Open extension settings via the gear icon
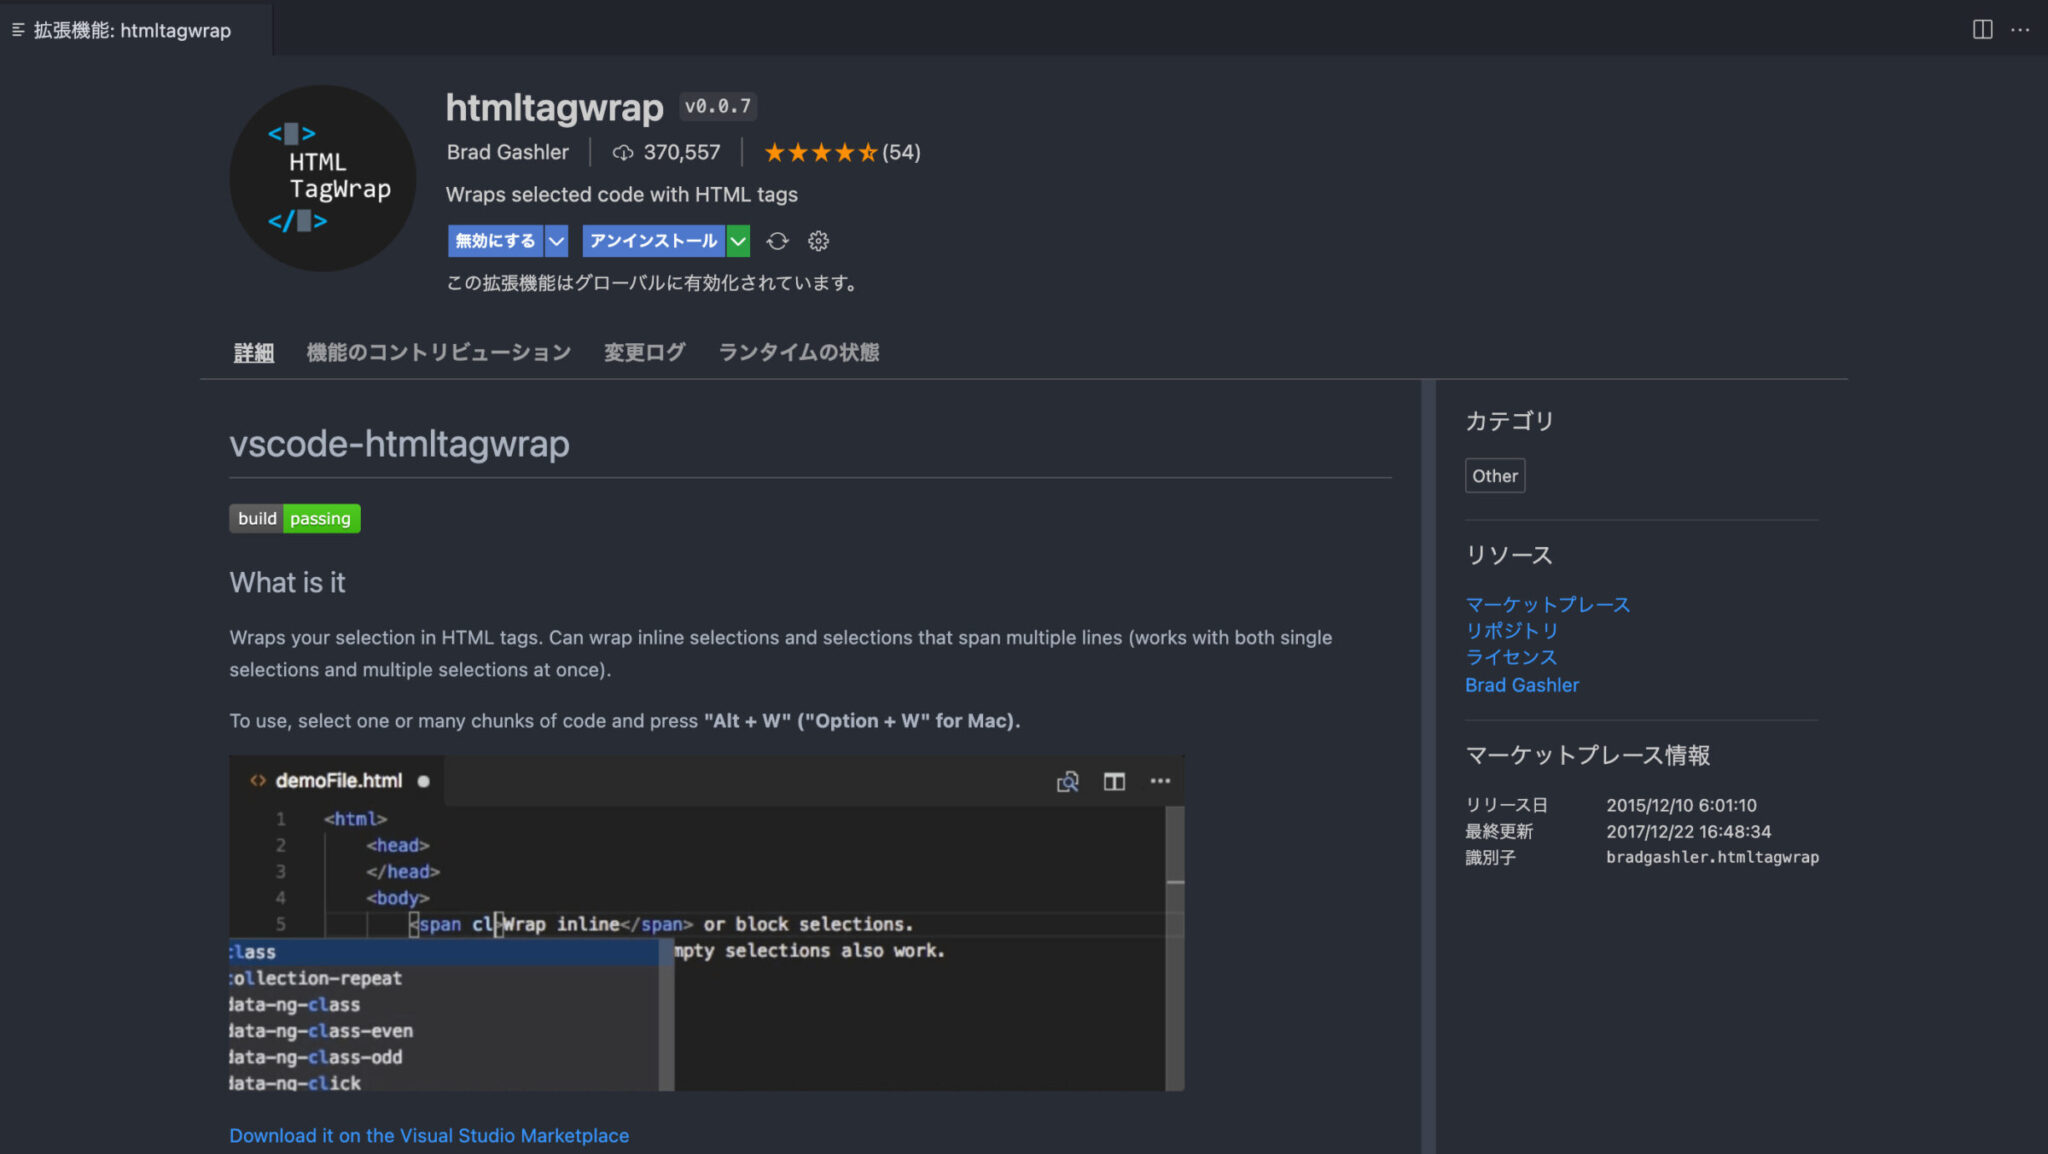Image resolution: width=2048 pixels, height=1154 pixels. [x=818, y=240]
